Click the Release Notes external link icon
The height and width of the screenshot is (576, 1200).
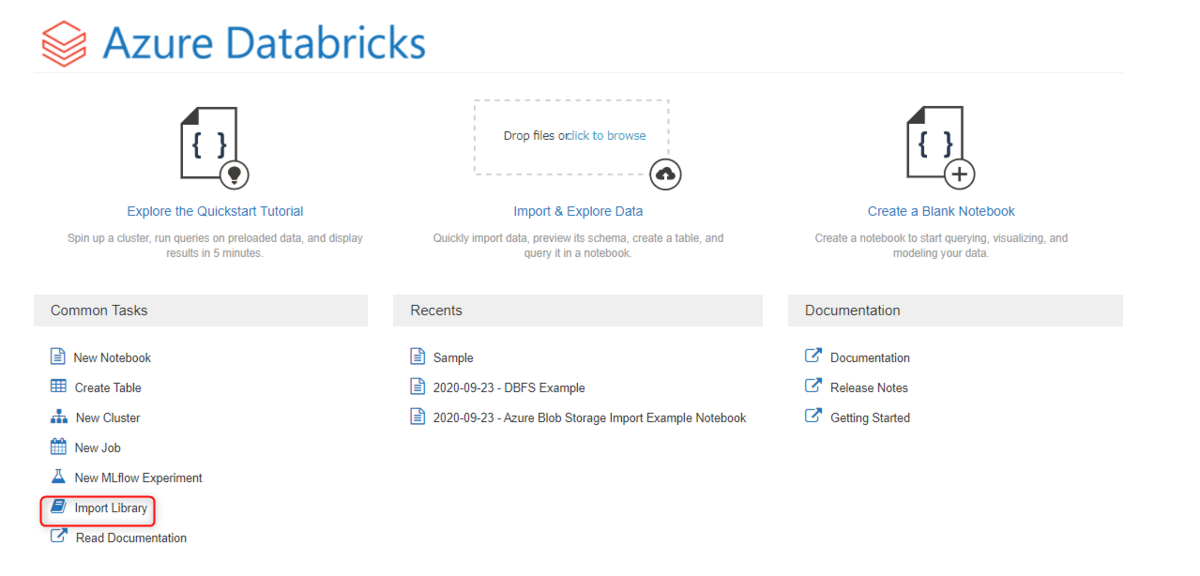click(813, 386)
